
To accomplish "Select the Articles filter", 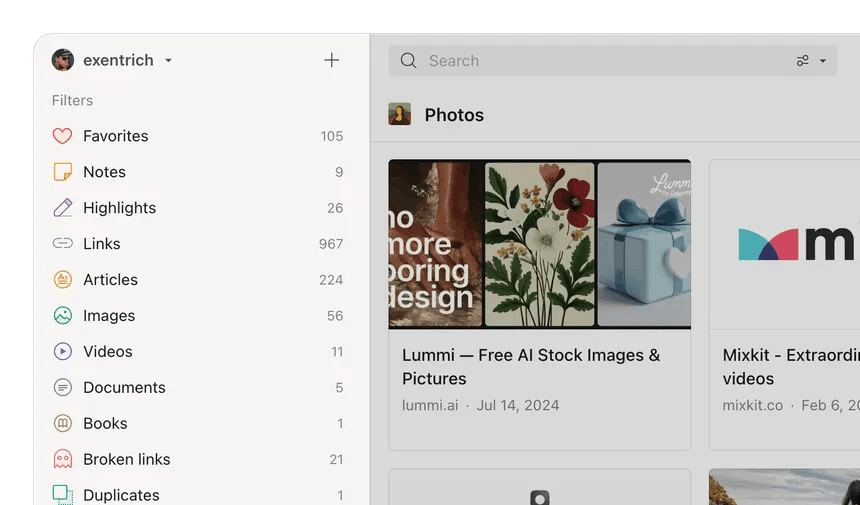I will click(x=197, y=280).
